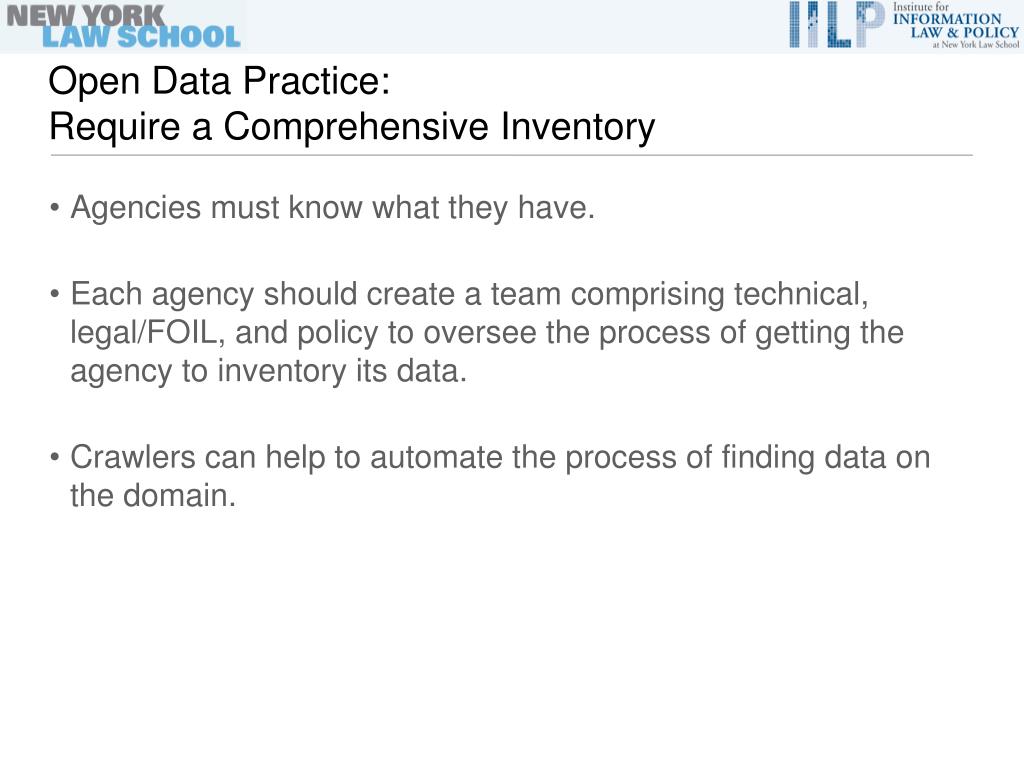Click the 'LAW SCHOOL' blue text in logo

point(142,37)
